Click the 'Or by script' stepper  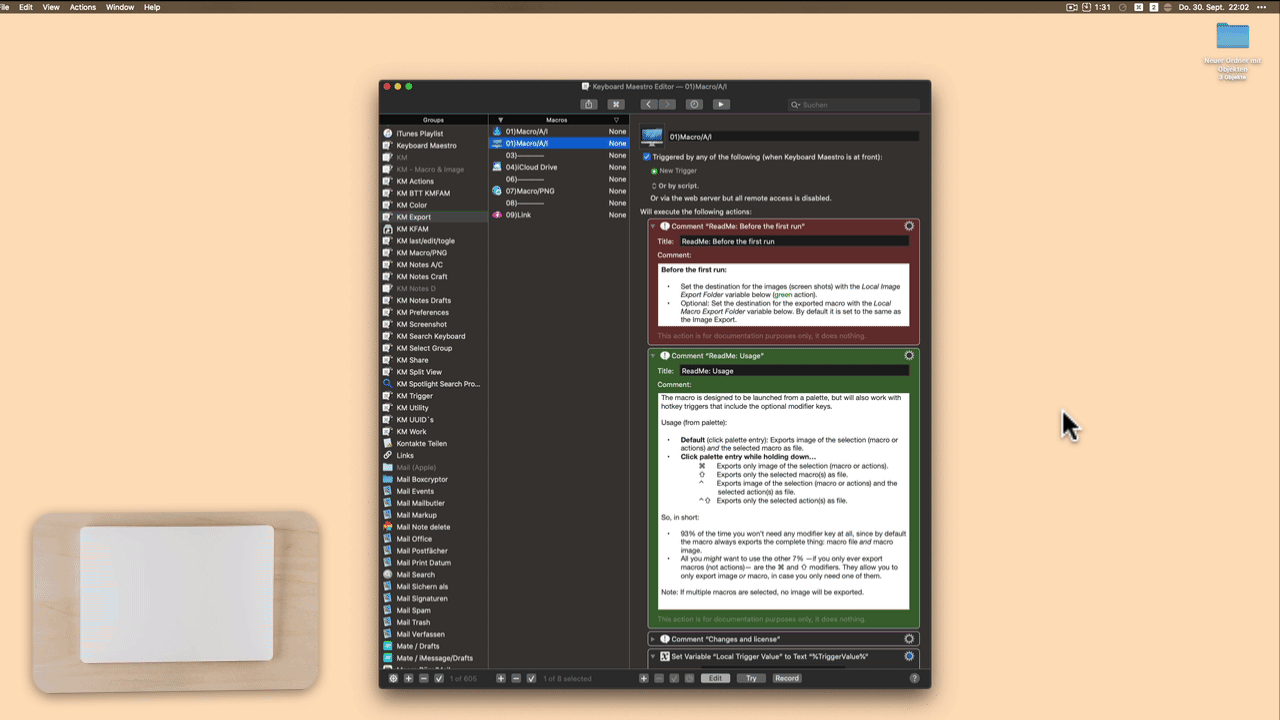(654, 185)
